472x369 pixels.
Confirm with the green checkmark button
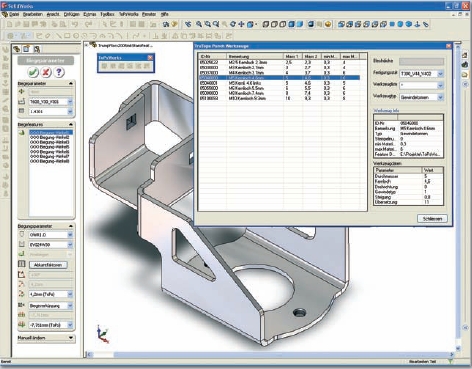33,72
